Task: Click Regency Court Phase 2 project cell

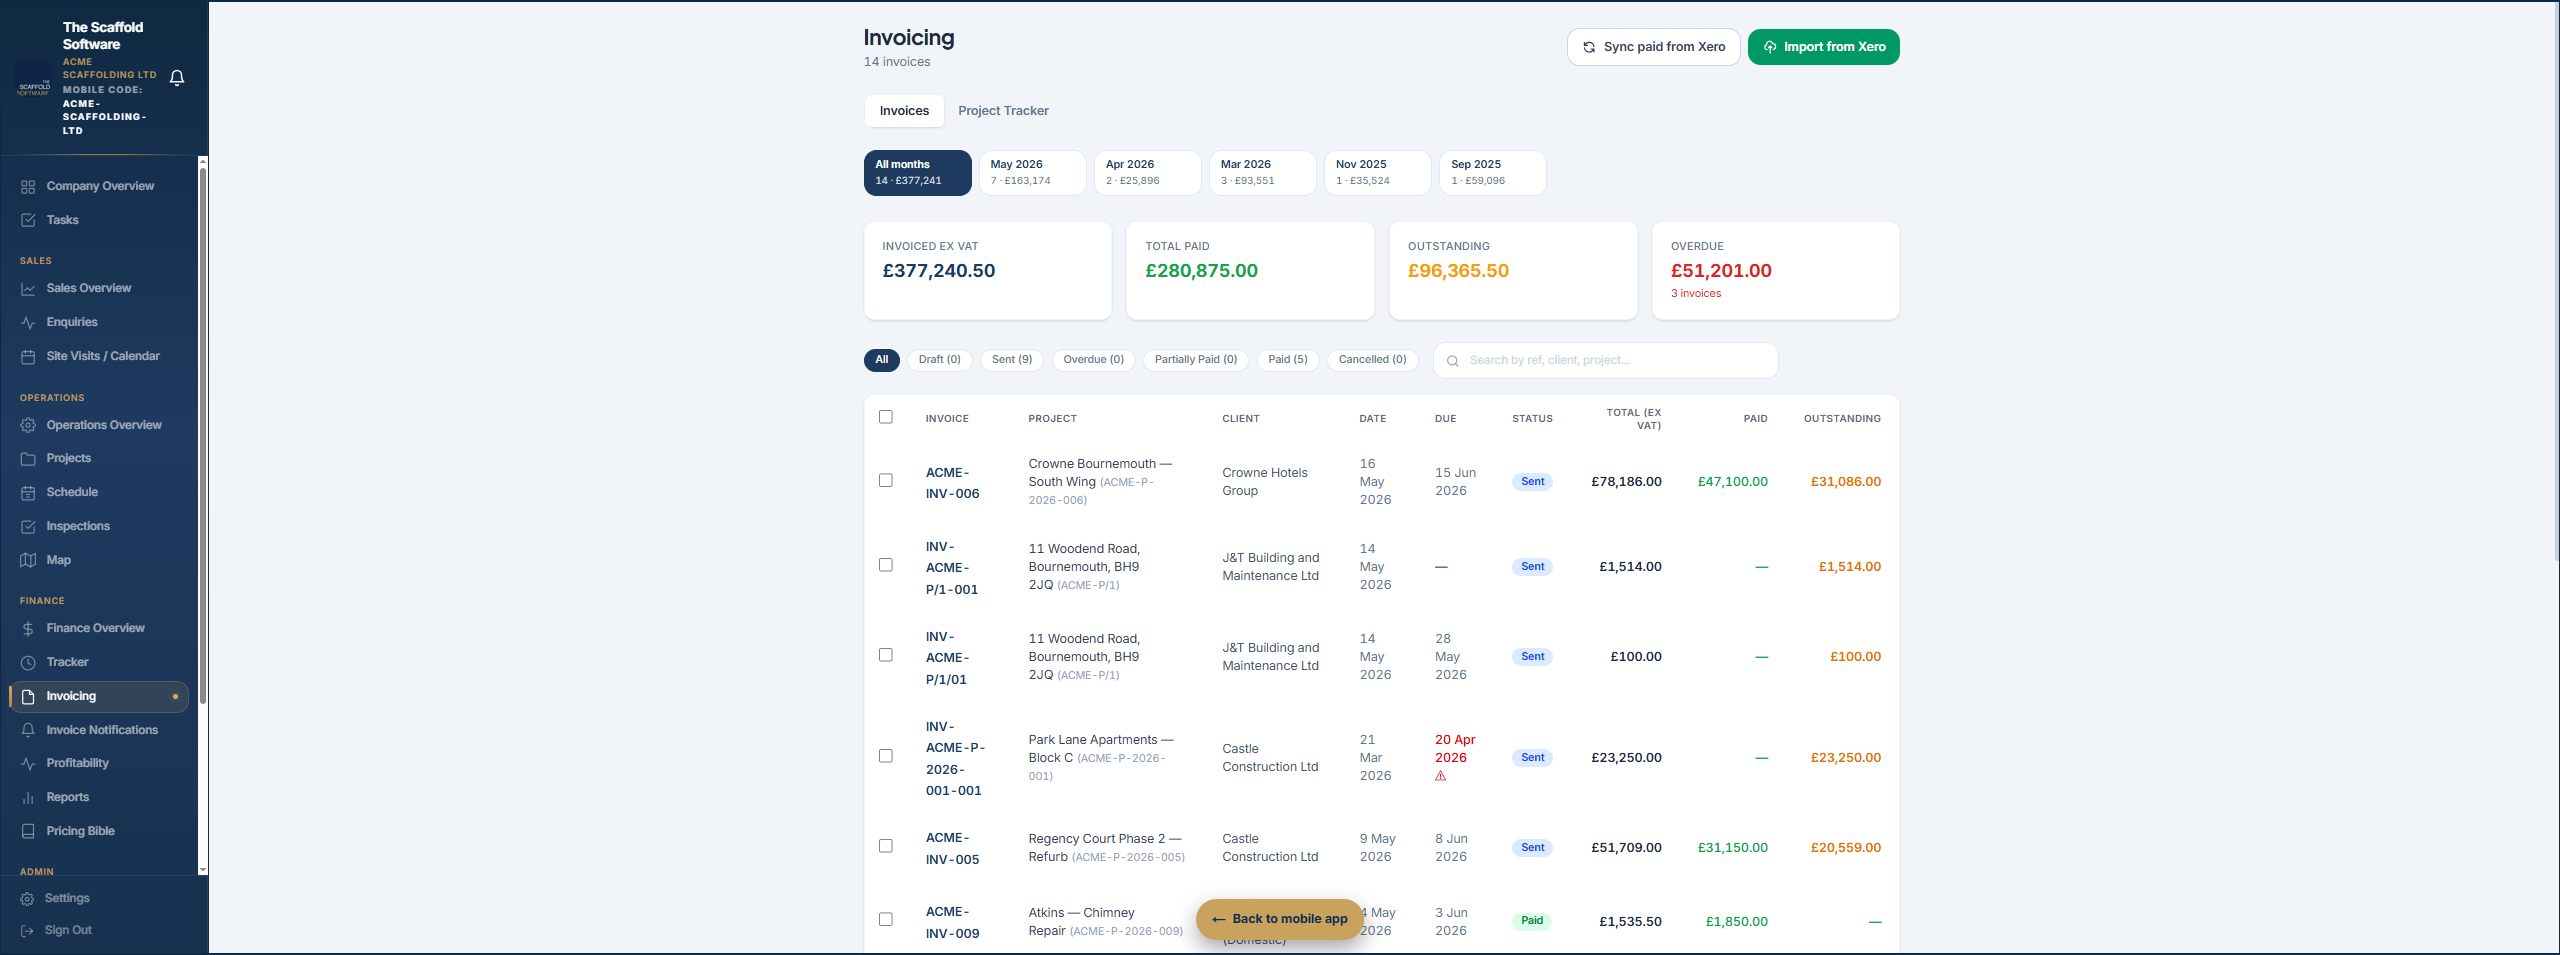Action: tap(1107, 848)
